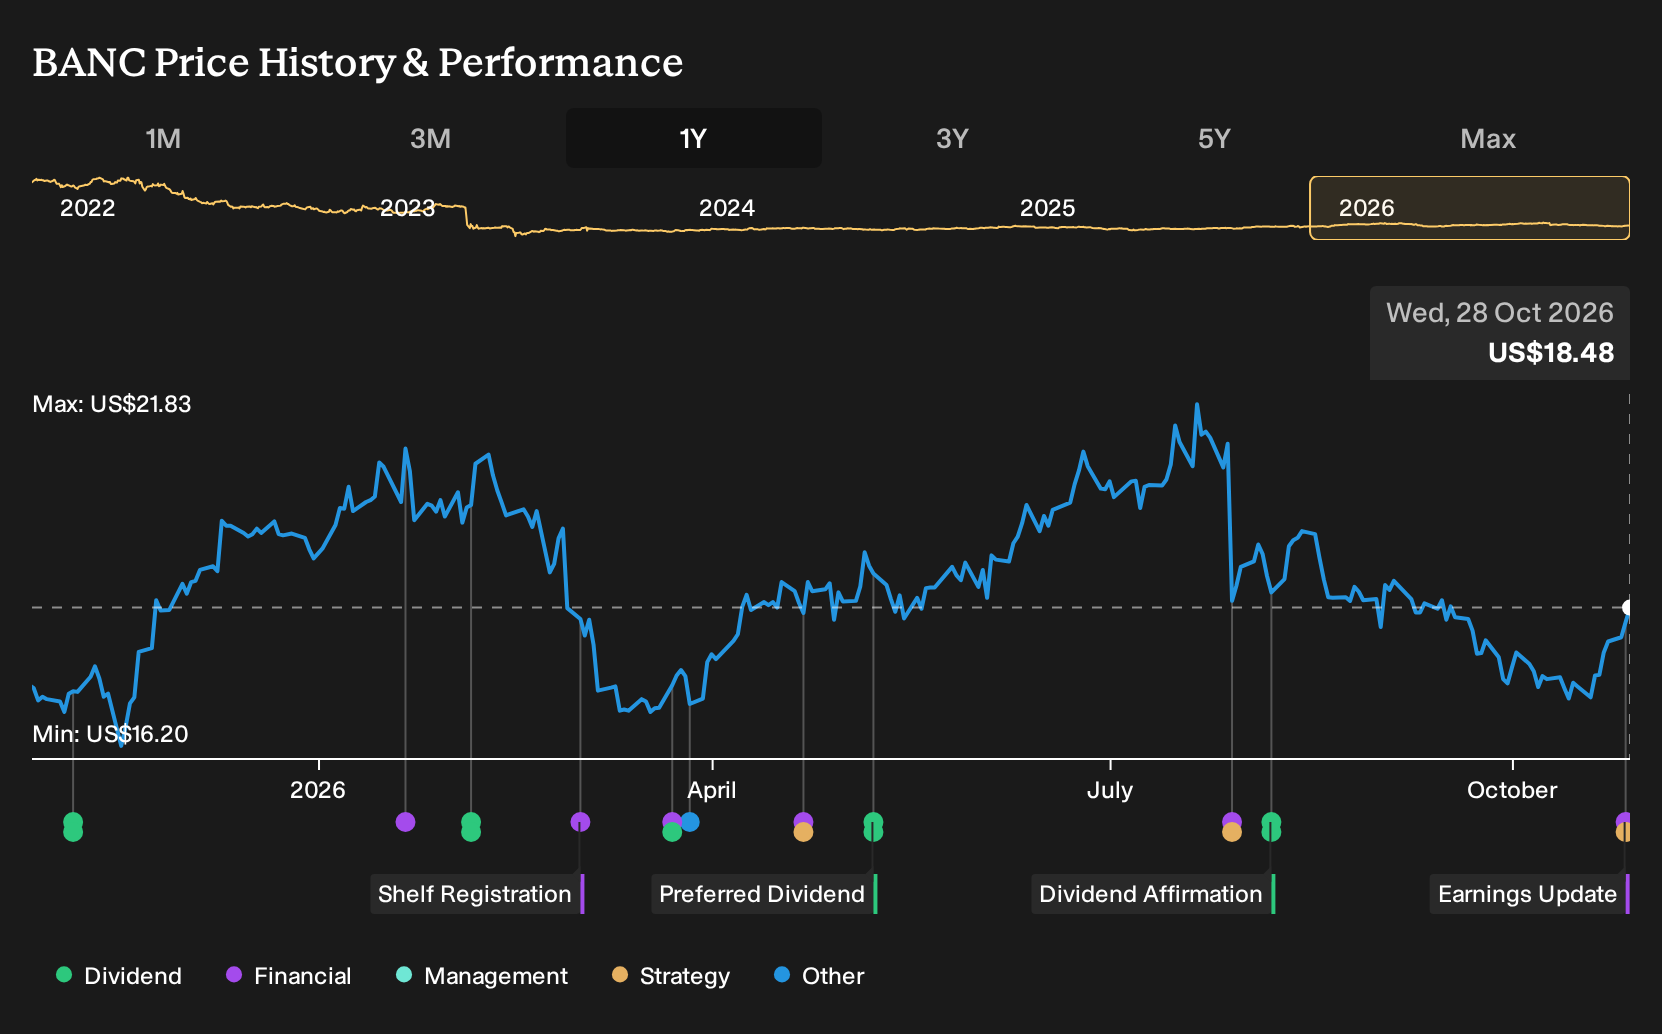1662x1034 pixels.
Task: Open the Preferred Dividend event label
Action: tap(764, 894)
